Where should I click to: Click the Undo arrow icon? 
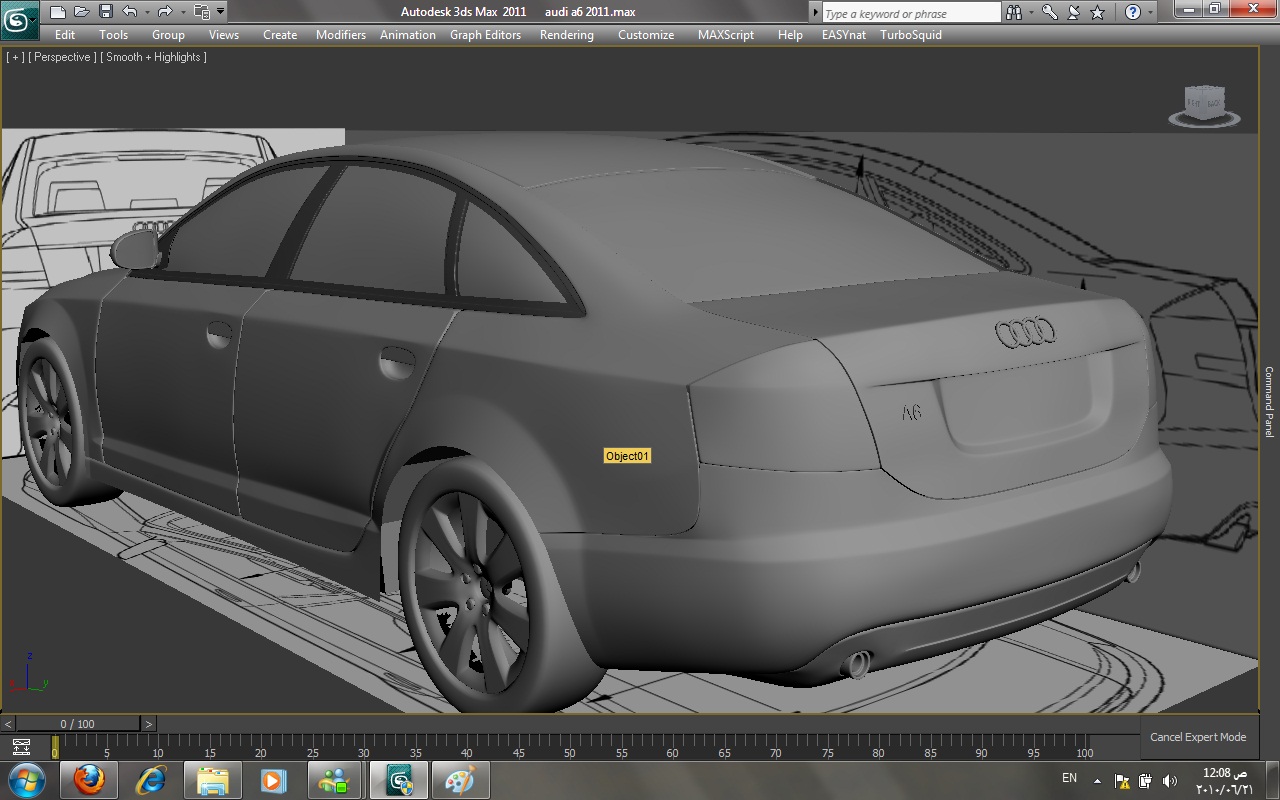pyautogui.click(x=129, y=12)
